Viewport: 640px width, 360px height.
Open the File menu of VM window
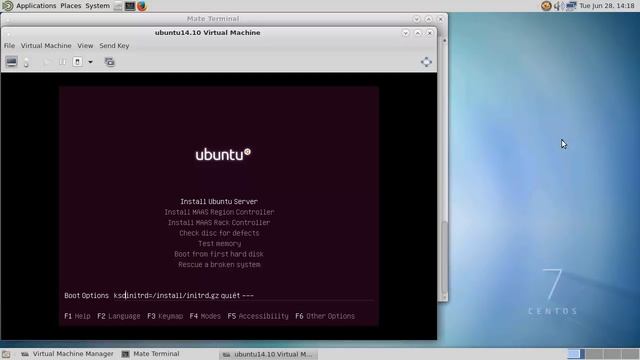point(9,46)
